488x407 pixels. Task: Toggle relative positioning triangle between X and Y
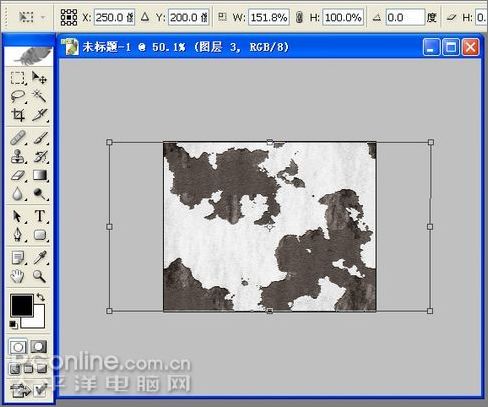145,17
